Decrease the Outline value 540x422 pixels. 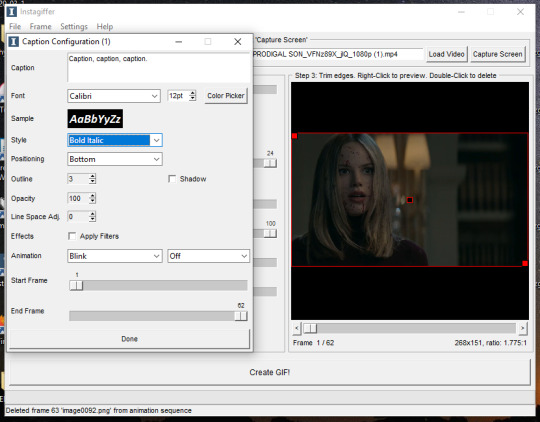tap(92, 181)
